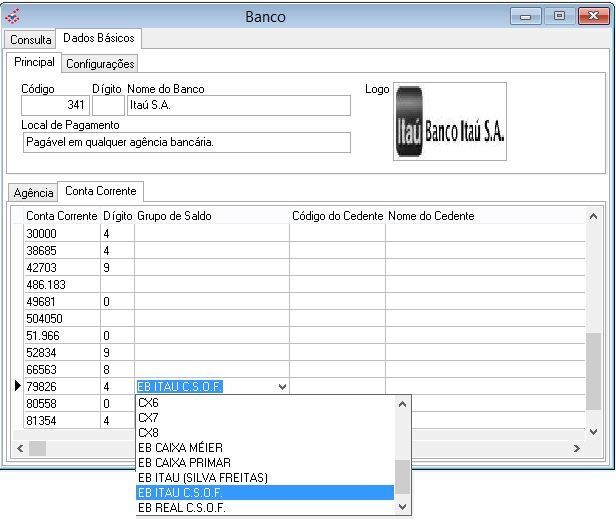Click the horizontal scrollbar right arrow
Image resolution: width=616 pixels, height=519 pixels.
[578, 448]
